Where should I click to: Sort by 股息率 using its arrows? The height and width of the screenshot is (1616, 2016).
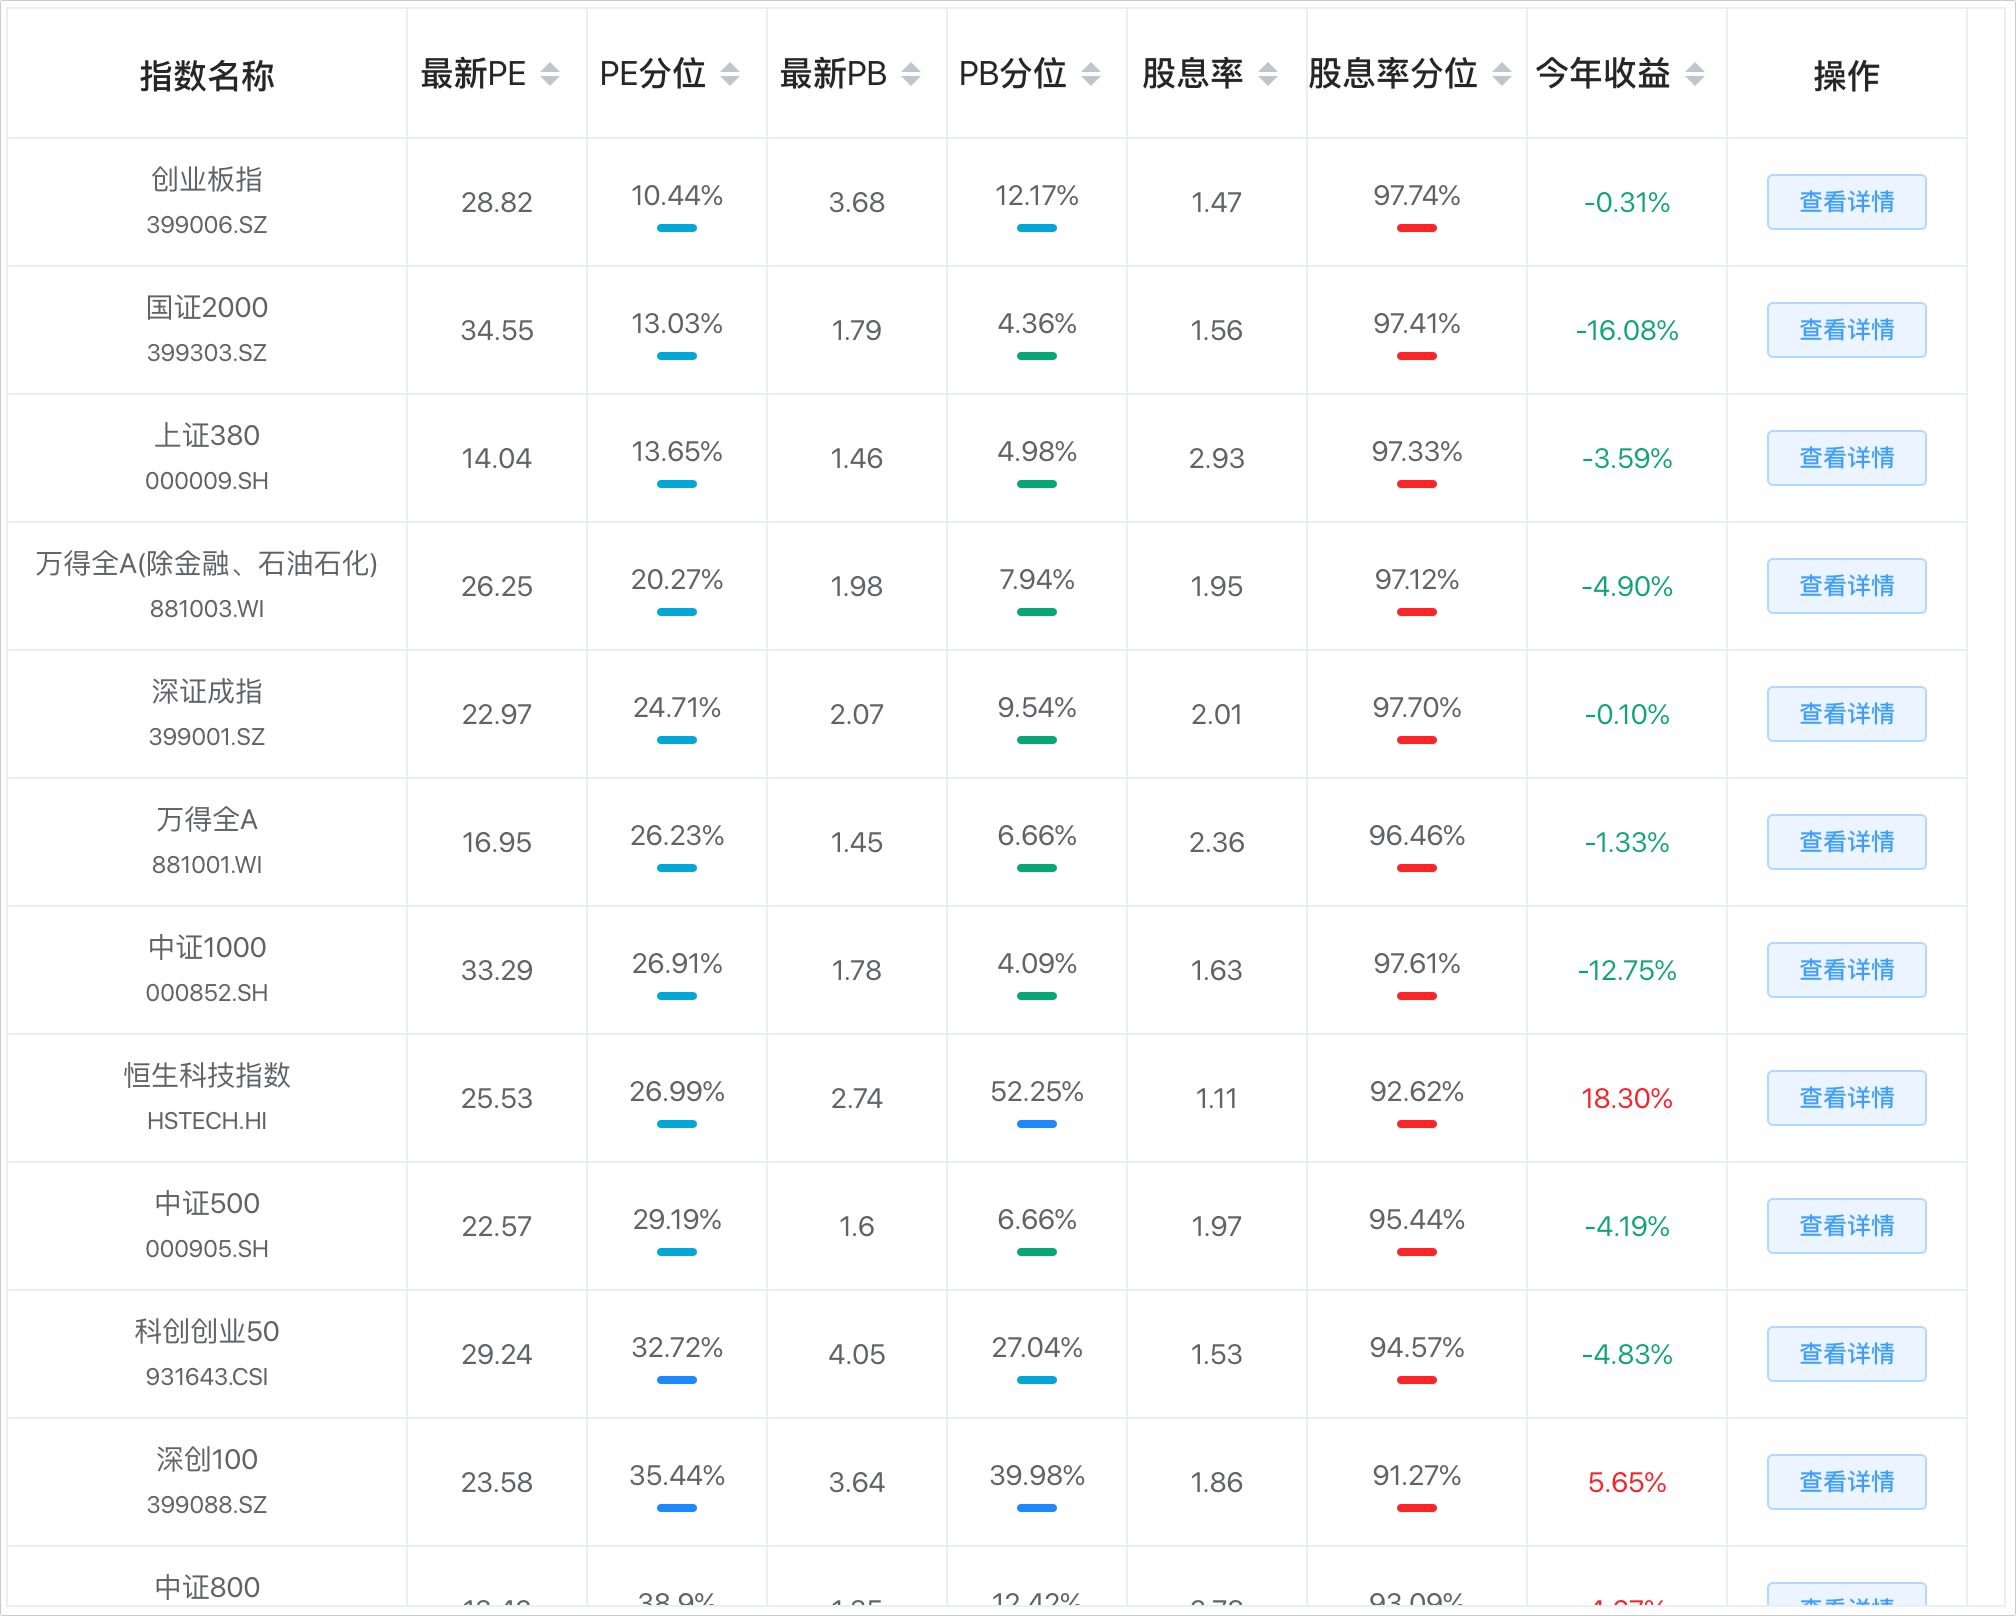pyautogui.click(x=1268, y=74)
